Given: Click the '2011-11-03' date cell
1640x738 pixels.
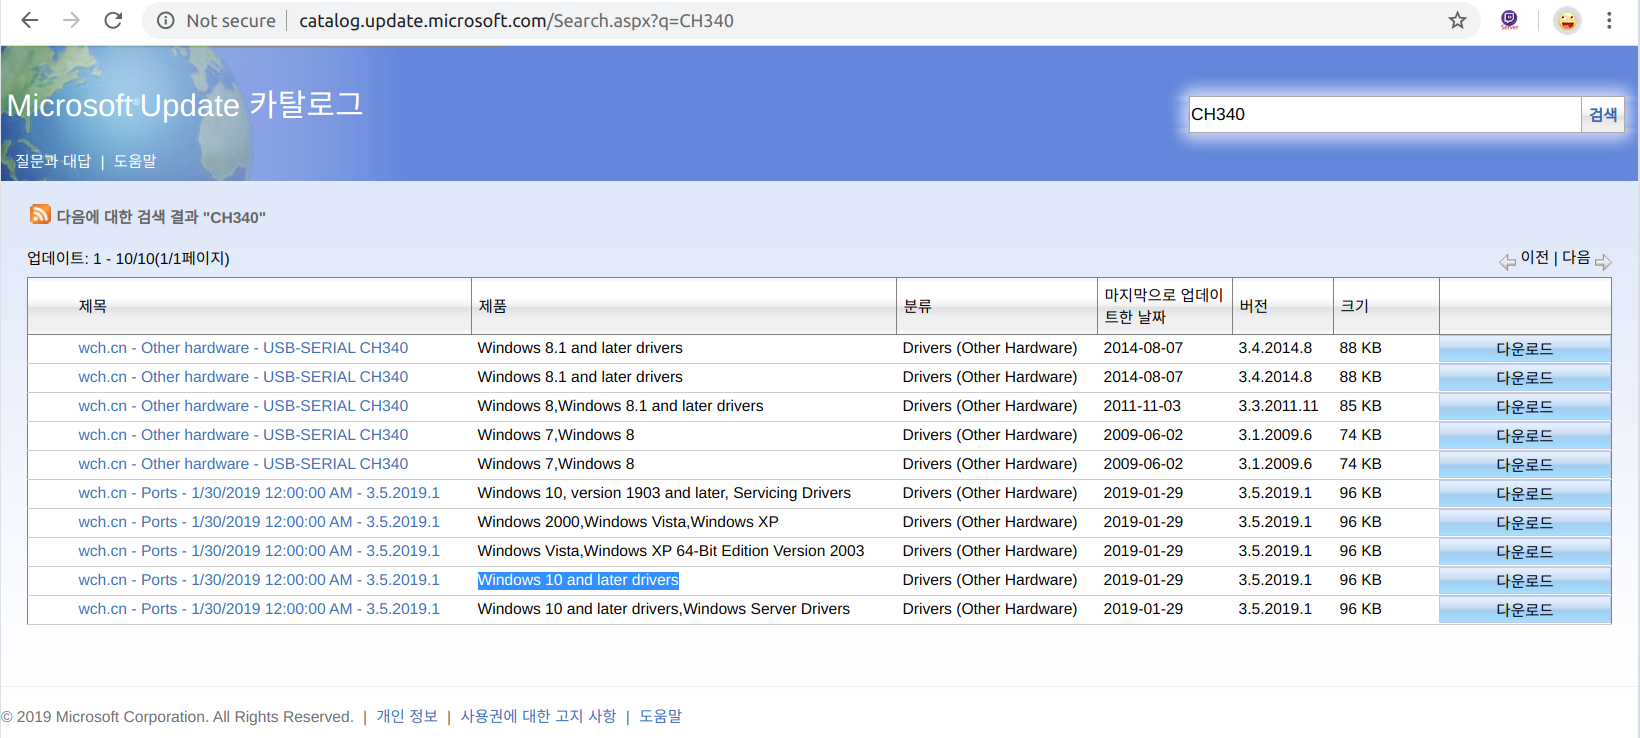Looking at the screenshot, I should point(1142,406).
